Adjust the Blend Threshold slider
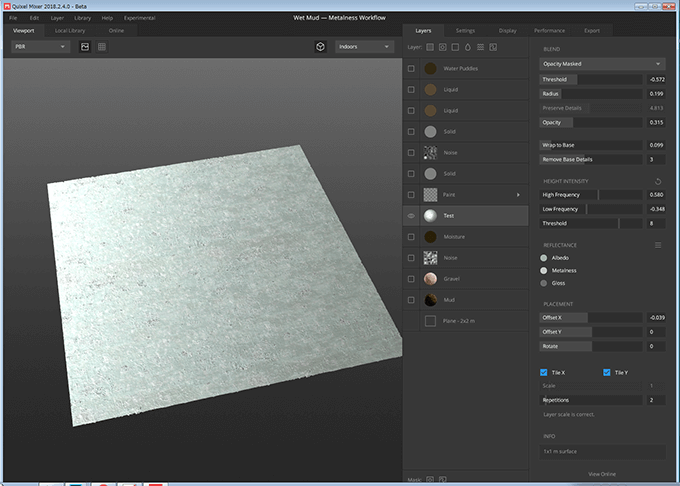The image size is (680, 486). [x=591, y=79]
